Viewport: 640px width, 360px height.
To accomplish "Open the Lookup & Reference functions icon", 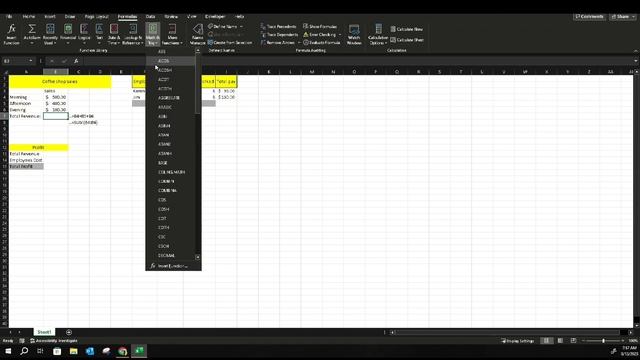I will [132, 34].
